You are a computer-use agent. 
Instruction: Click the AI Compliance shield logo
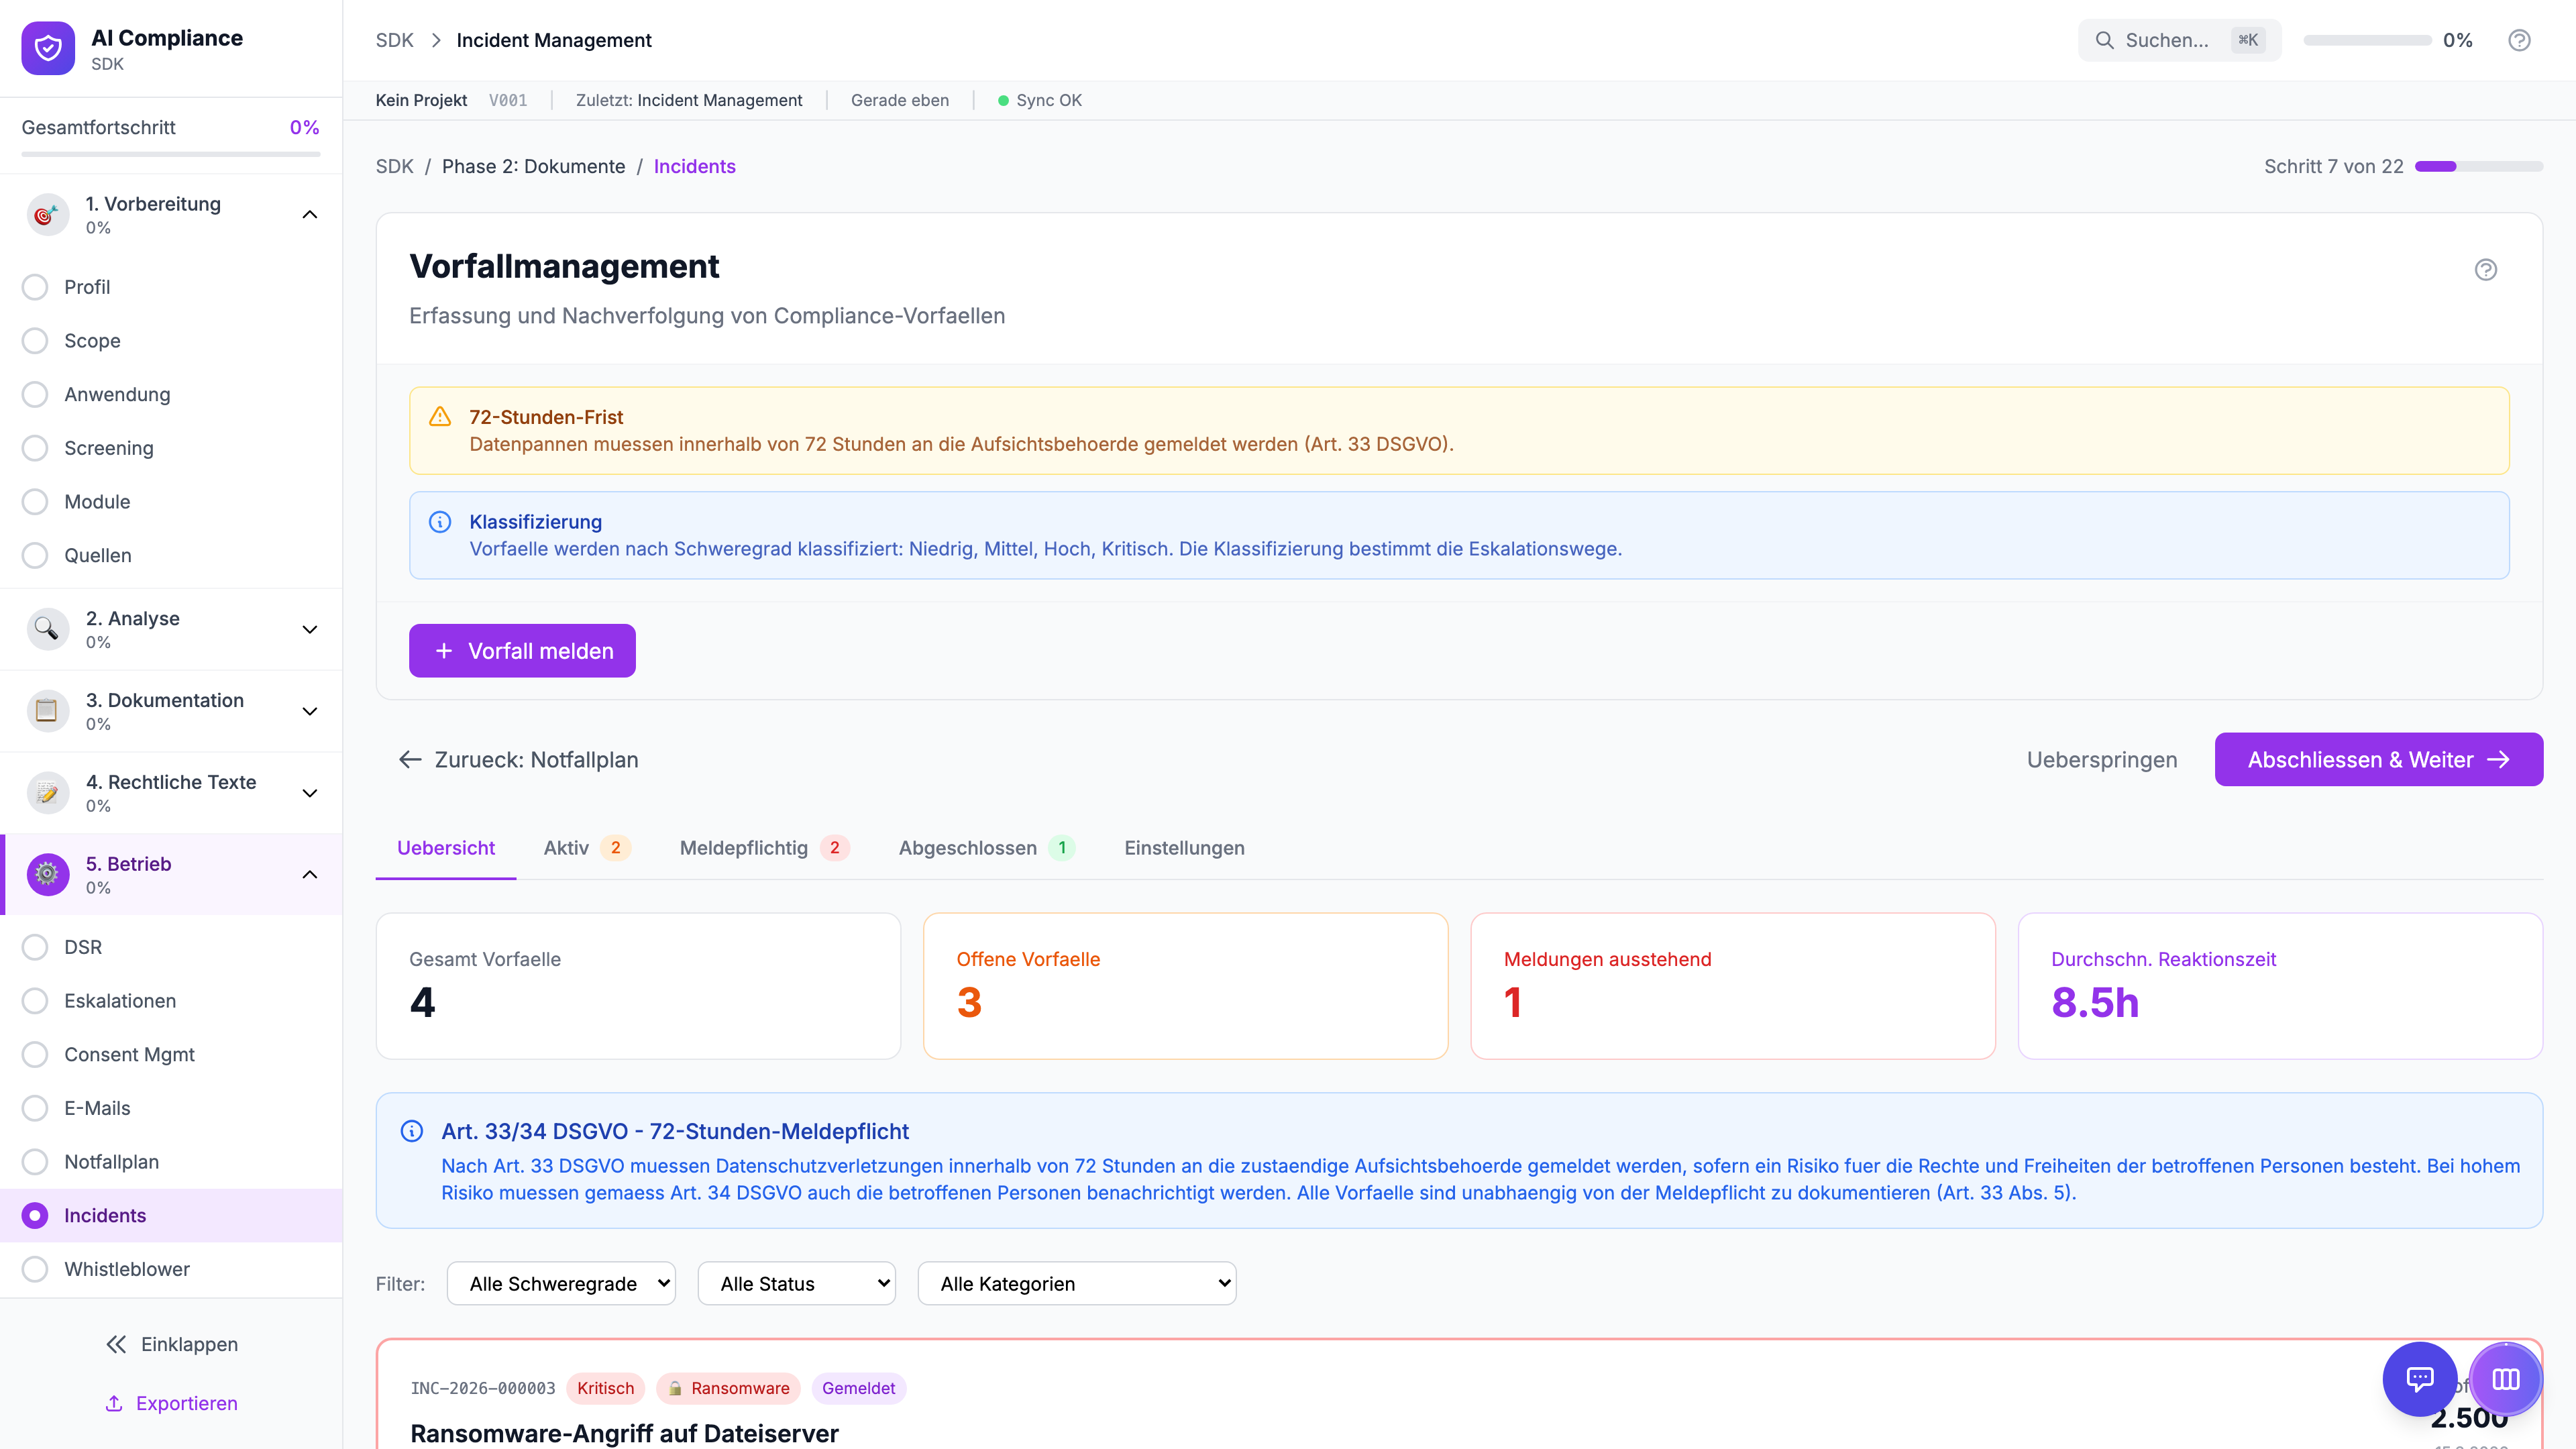point(48,48)
